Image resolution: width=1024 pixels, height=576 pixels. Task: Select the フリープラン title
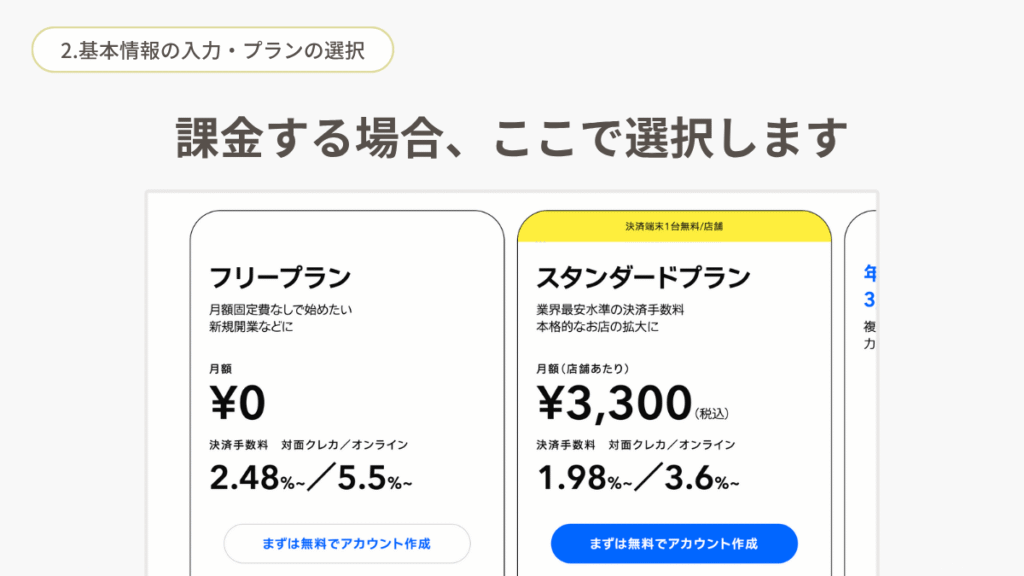point(280,276)
